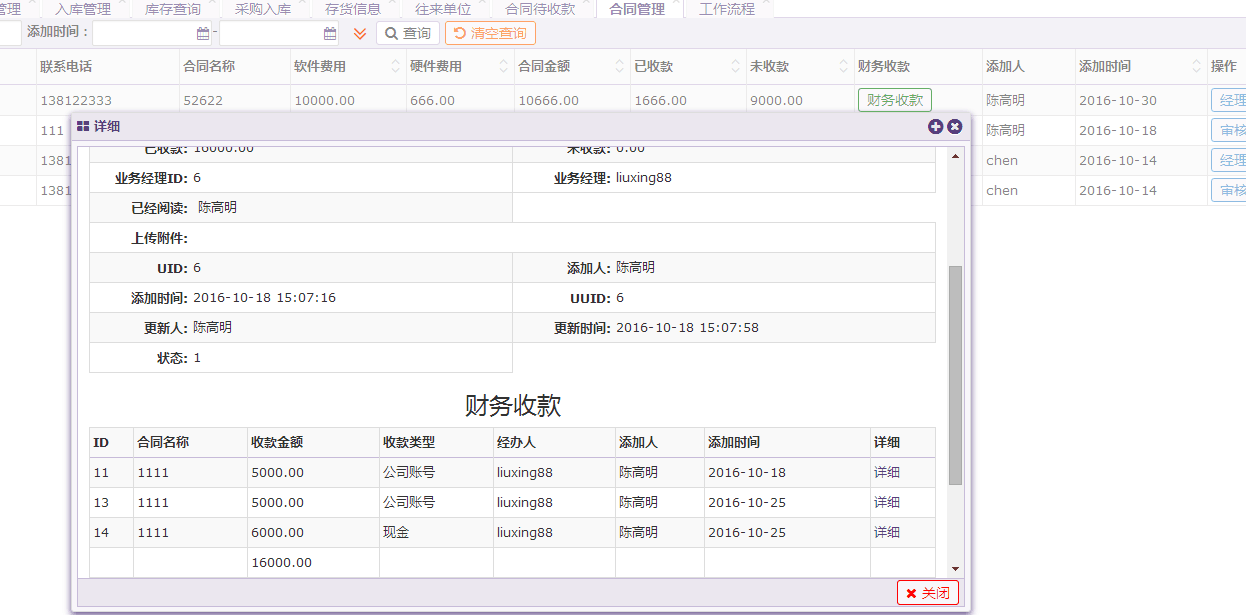This screenshot has width=1246, height=615.
Task: Click the dialog's vertical scrollbar down arrow
Action: pyautogui.click(x=955, y=568)
